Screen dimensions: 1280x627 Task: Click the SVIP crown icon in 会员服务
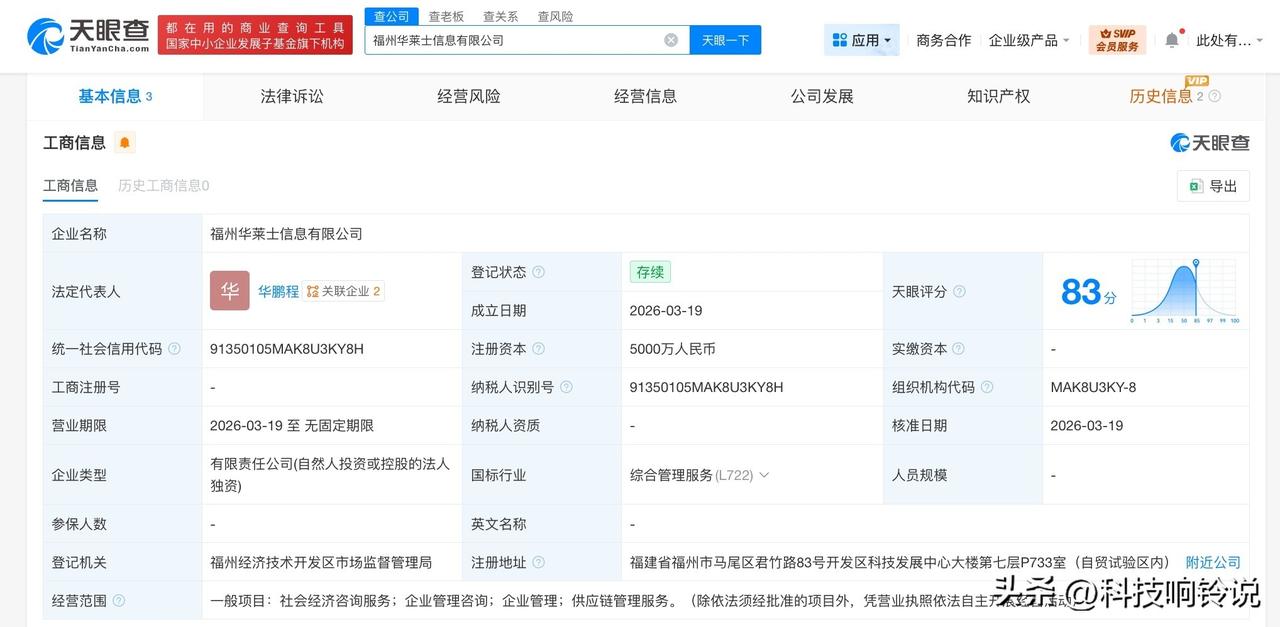pos(1107,31)
